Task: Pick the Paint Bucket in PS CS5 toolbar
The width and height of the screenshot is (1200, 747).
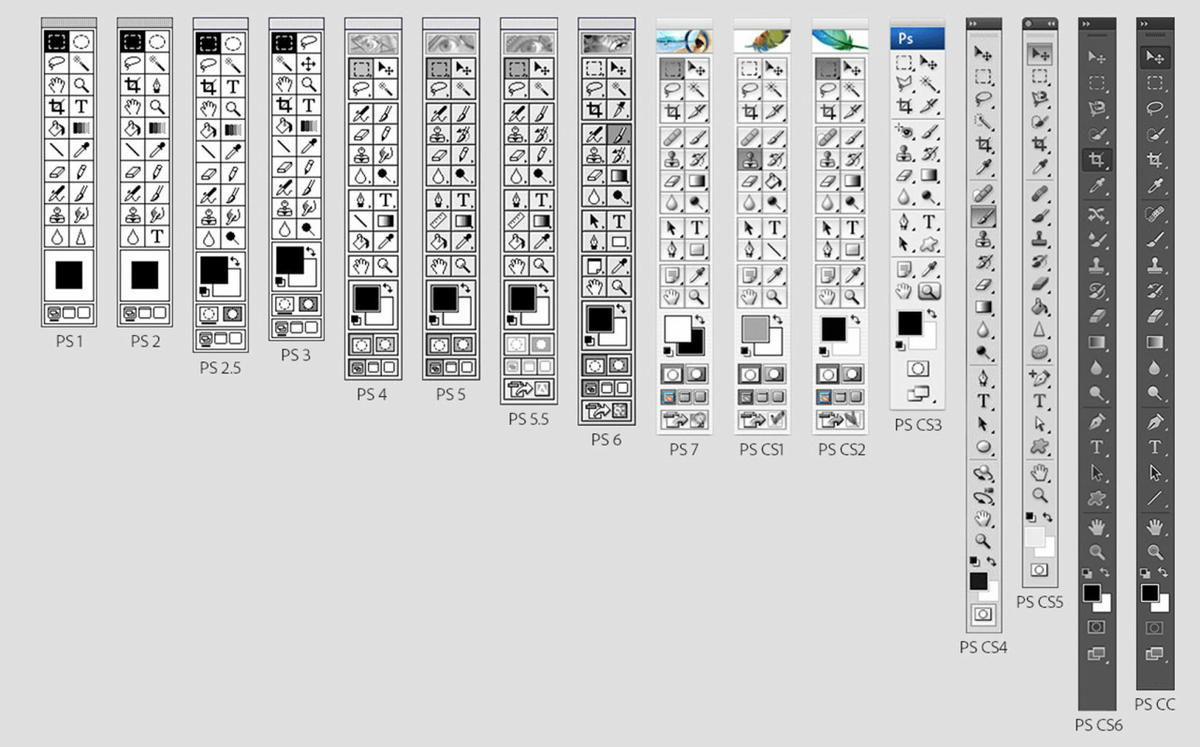Action: [x=1040, y=306]
